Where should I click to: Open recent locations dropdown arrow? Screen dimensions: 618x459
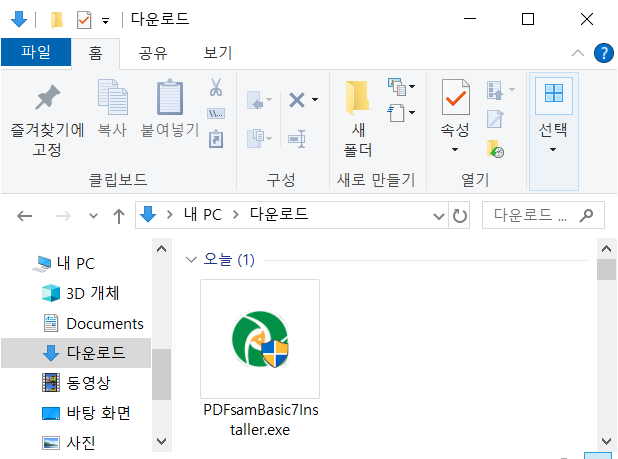point(93,216)
